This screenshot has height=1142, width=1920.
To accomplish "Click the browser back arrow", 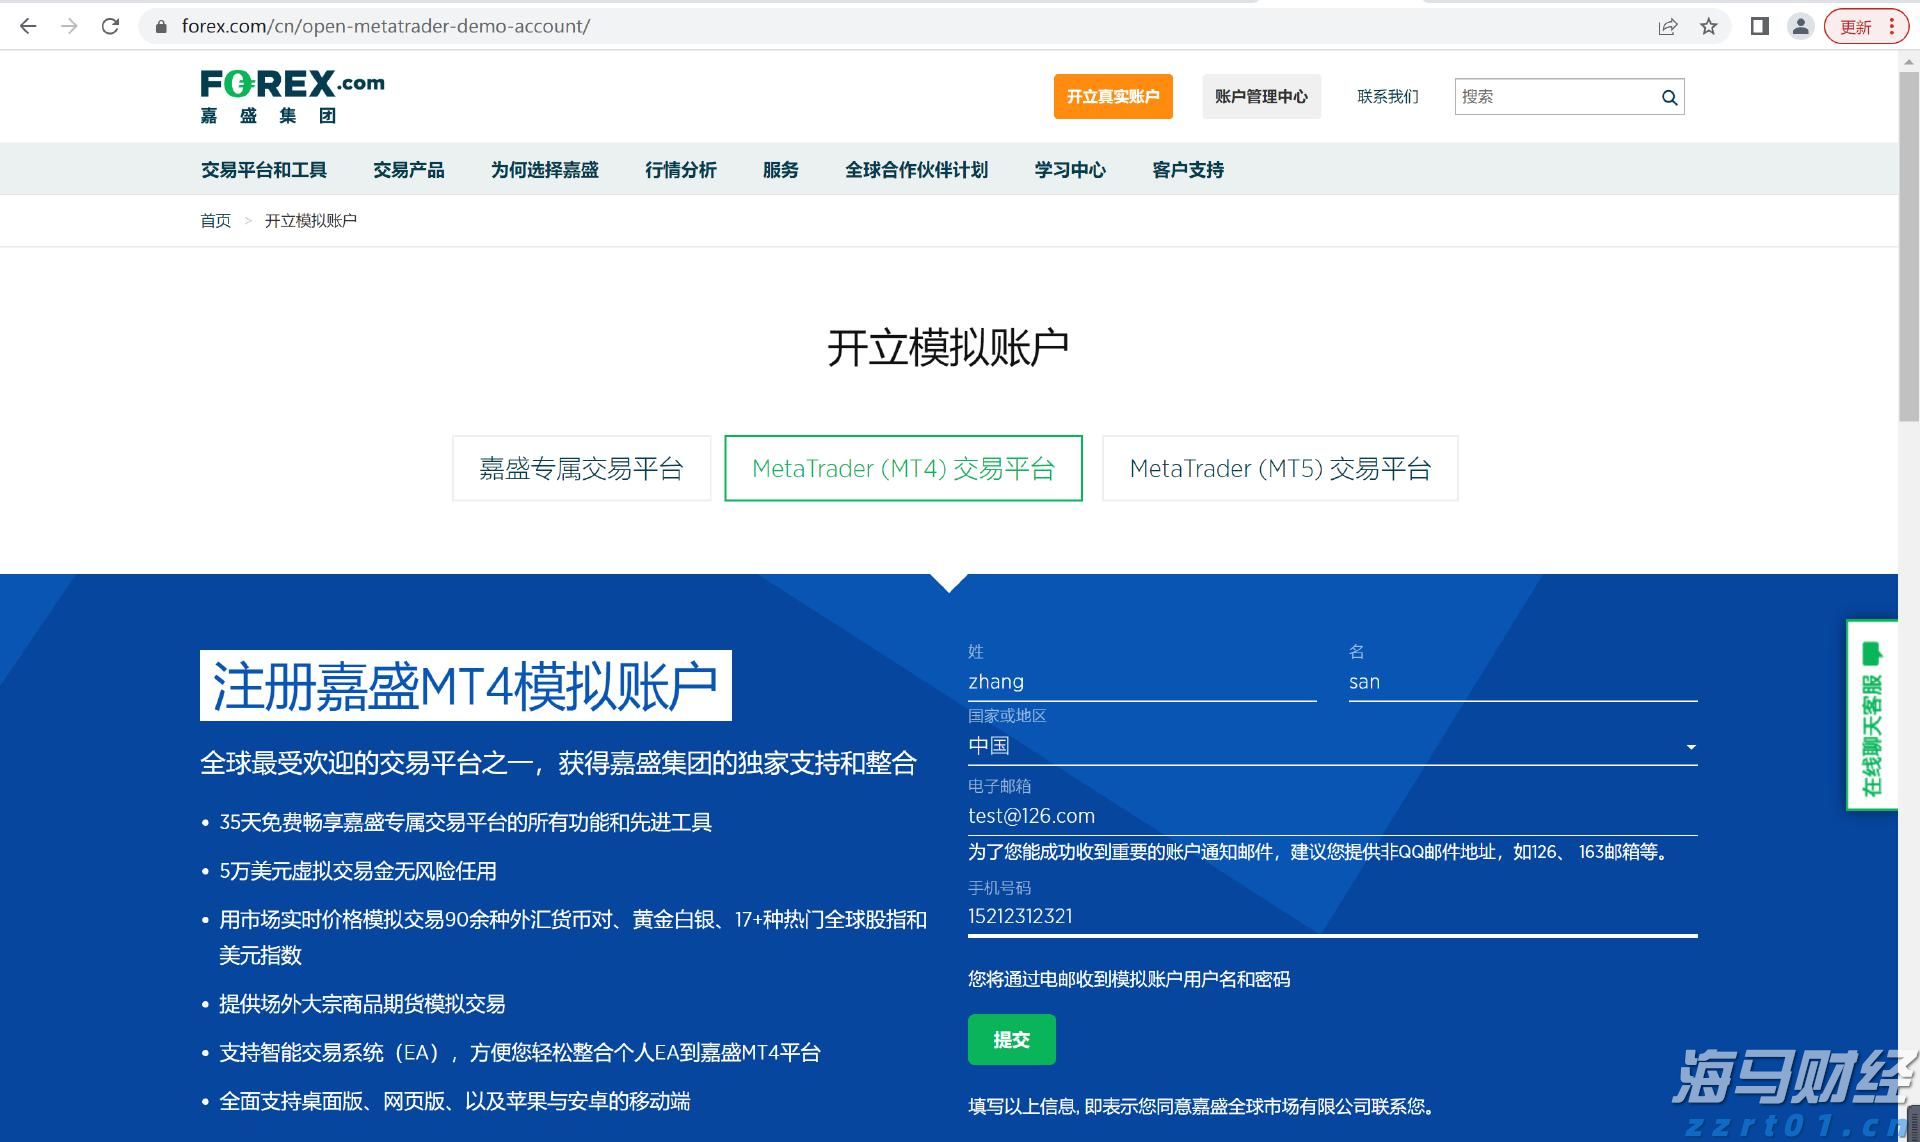I will [27, 26].
